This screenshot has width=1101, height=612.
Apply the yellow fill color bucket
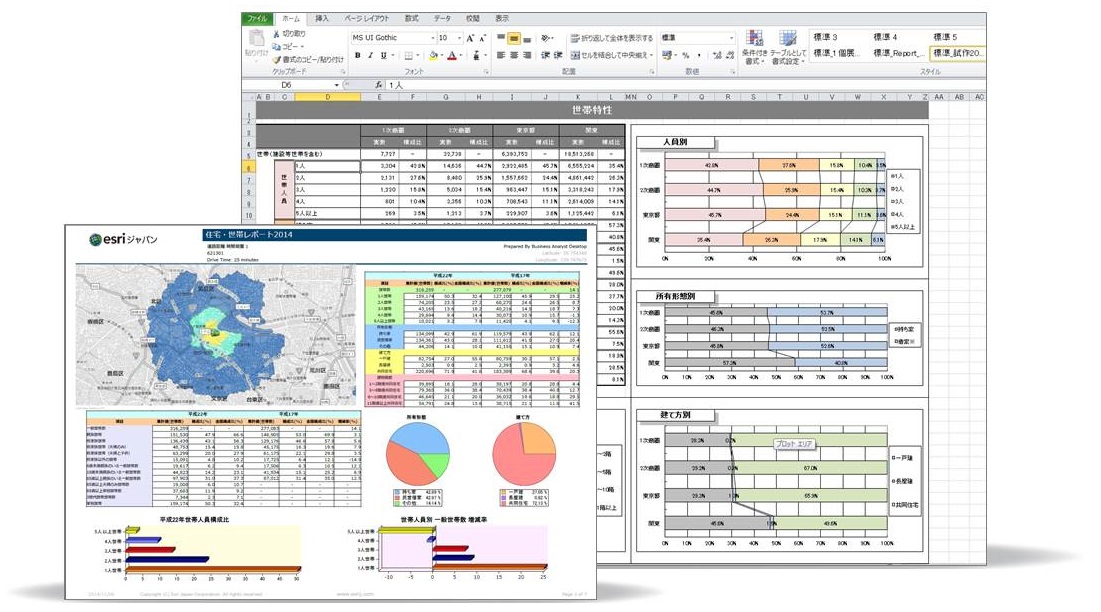click(x=433, y=55)
